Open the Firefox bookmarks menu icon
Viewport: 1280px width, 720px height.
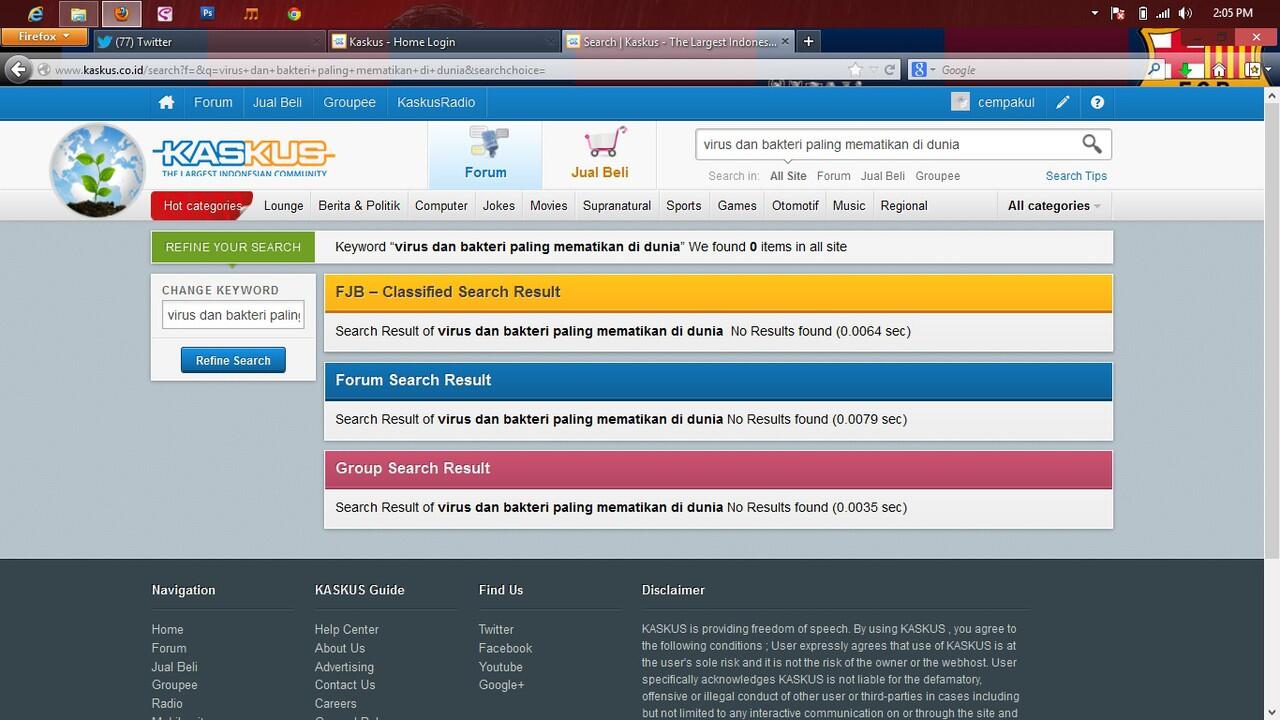click(x=1253, y=70)
